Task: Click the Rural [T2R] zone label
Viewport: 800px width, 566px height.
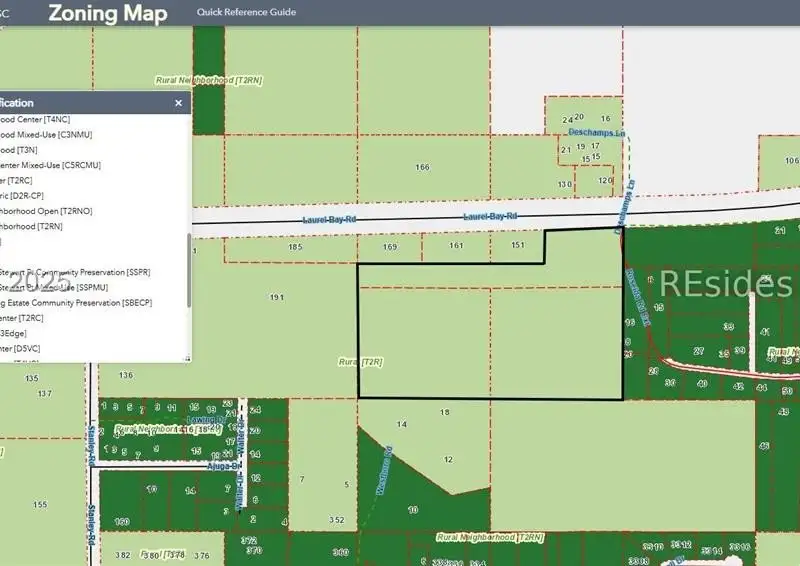Action: click(361, 359)
